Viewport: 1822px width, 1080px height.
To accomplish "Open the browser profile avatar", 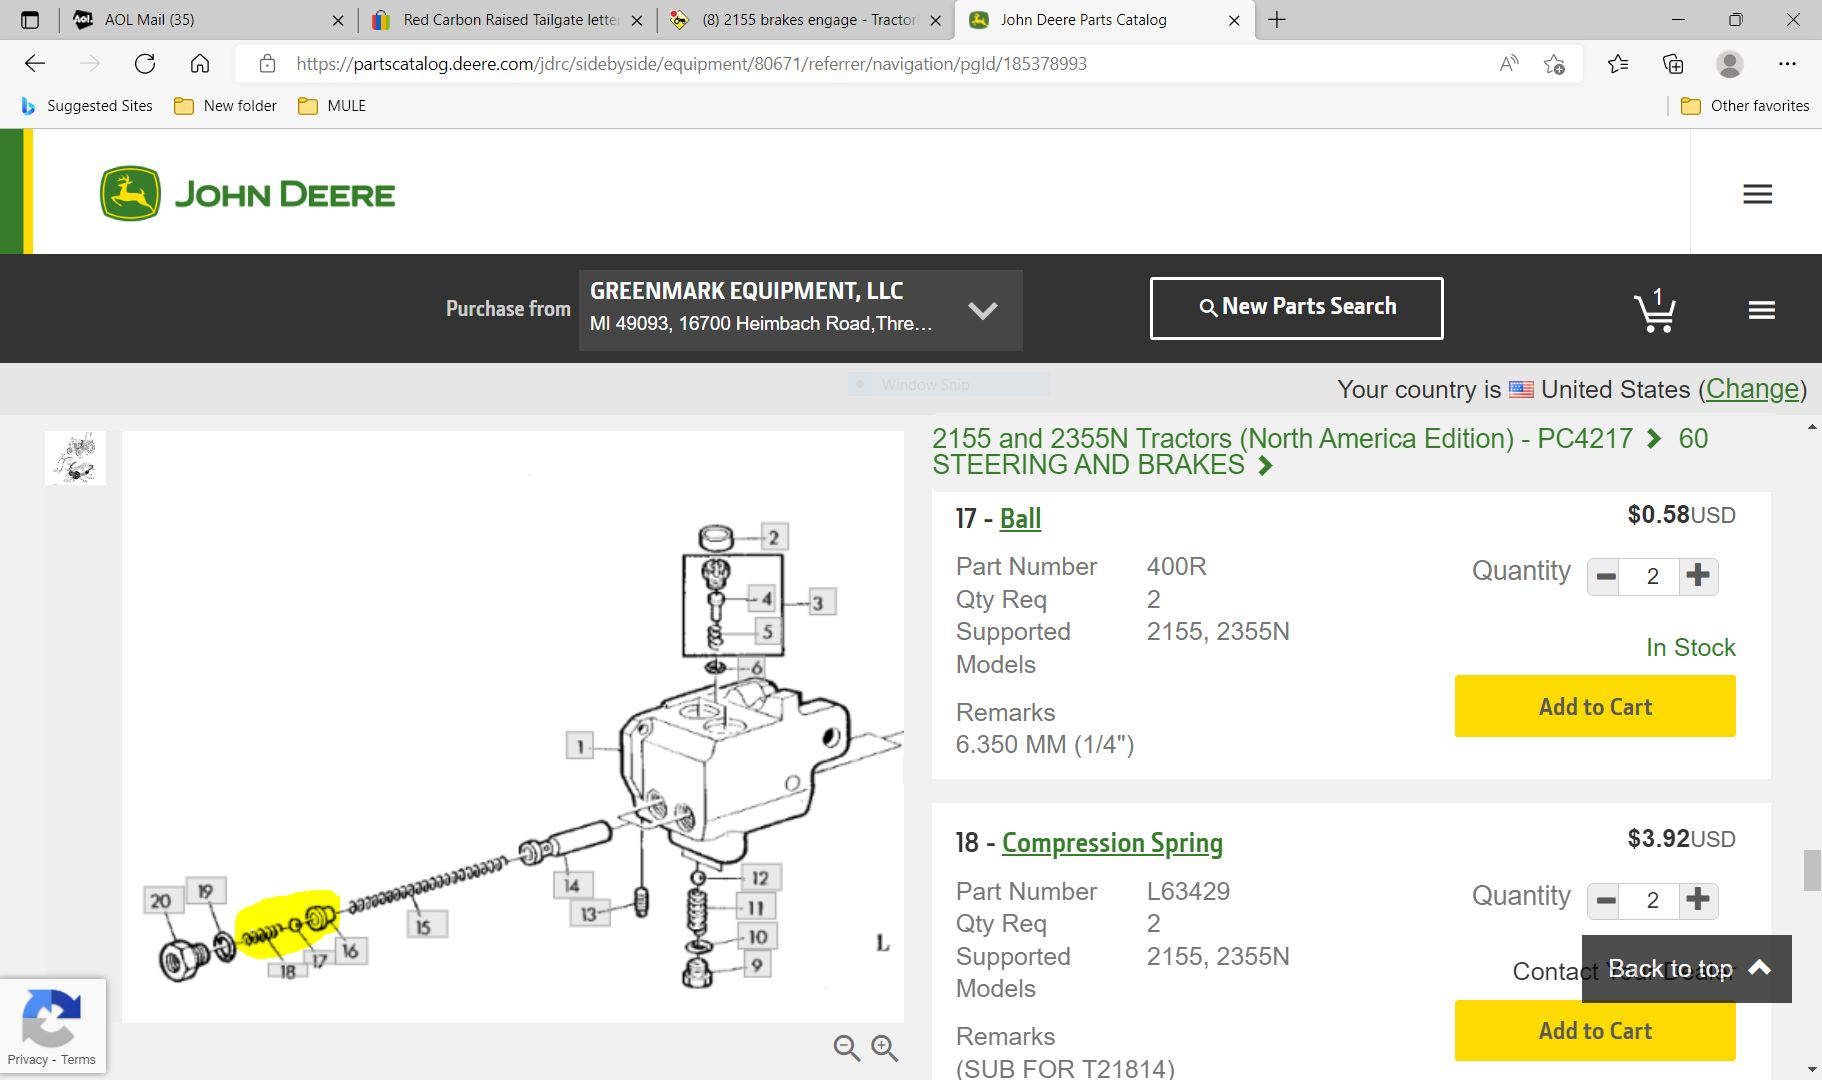I will coord(1729,64).
